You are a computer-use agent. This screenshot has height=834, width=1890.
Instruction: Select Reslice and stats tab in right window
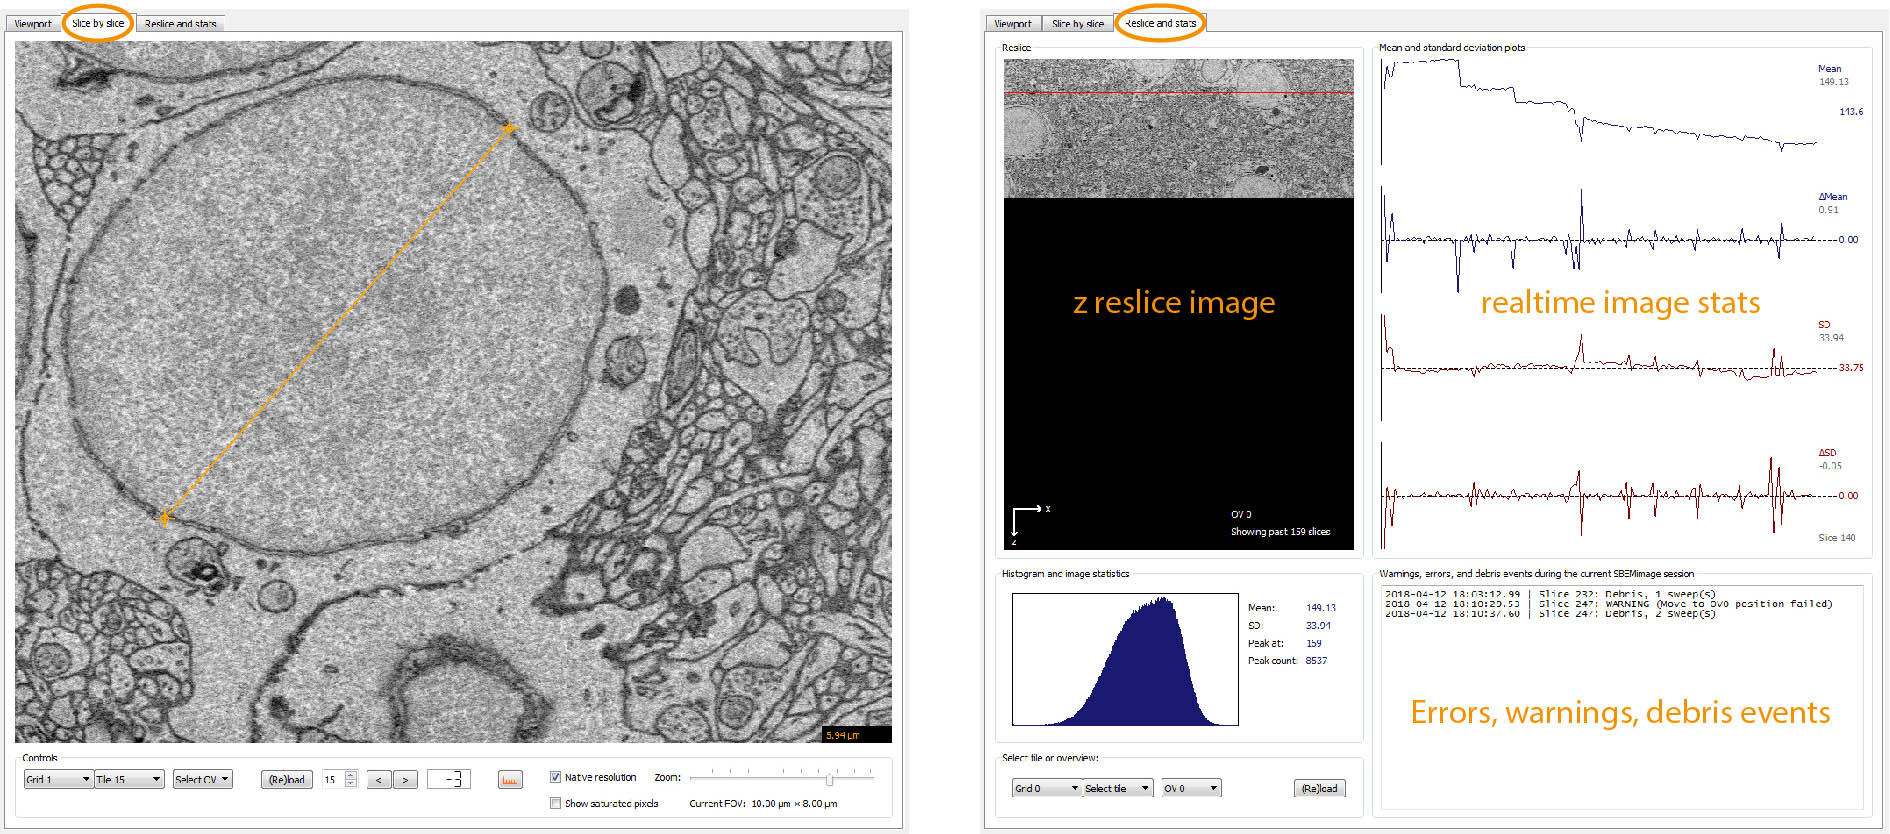1160,23
